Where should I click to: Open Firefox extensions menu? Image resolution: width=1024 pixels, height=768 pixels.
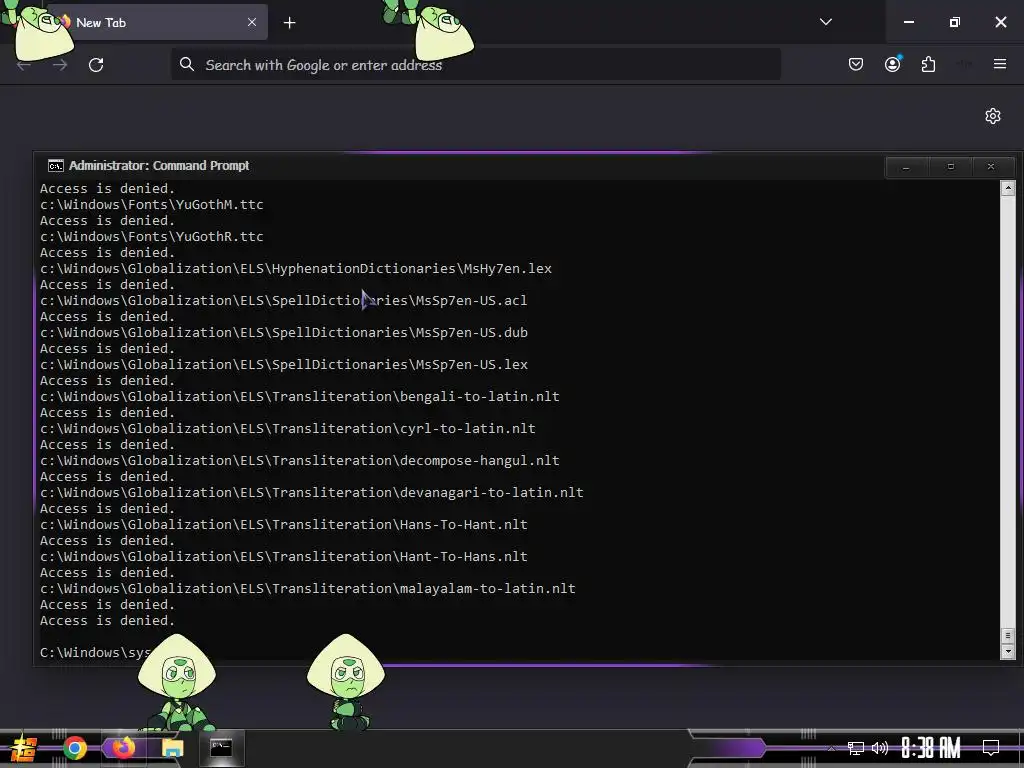(x=928, y=64)
